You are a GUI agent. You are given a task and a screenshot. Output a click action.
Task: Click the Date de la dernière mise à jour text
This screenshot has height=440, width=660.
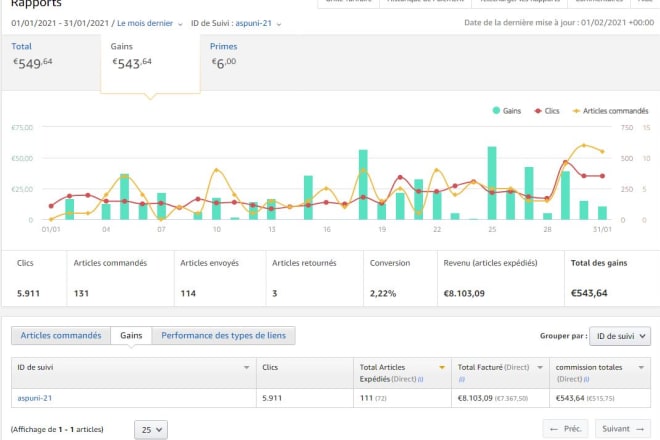[559, 23]
